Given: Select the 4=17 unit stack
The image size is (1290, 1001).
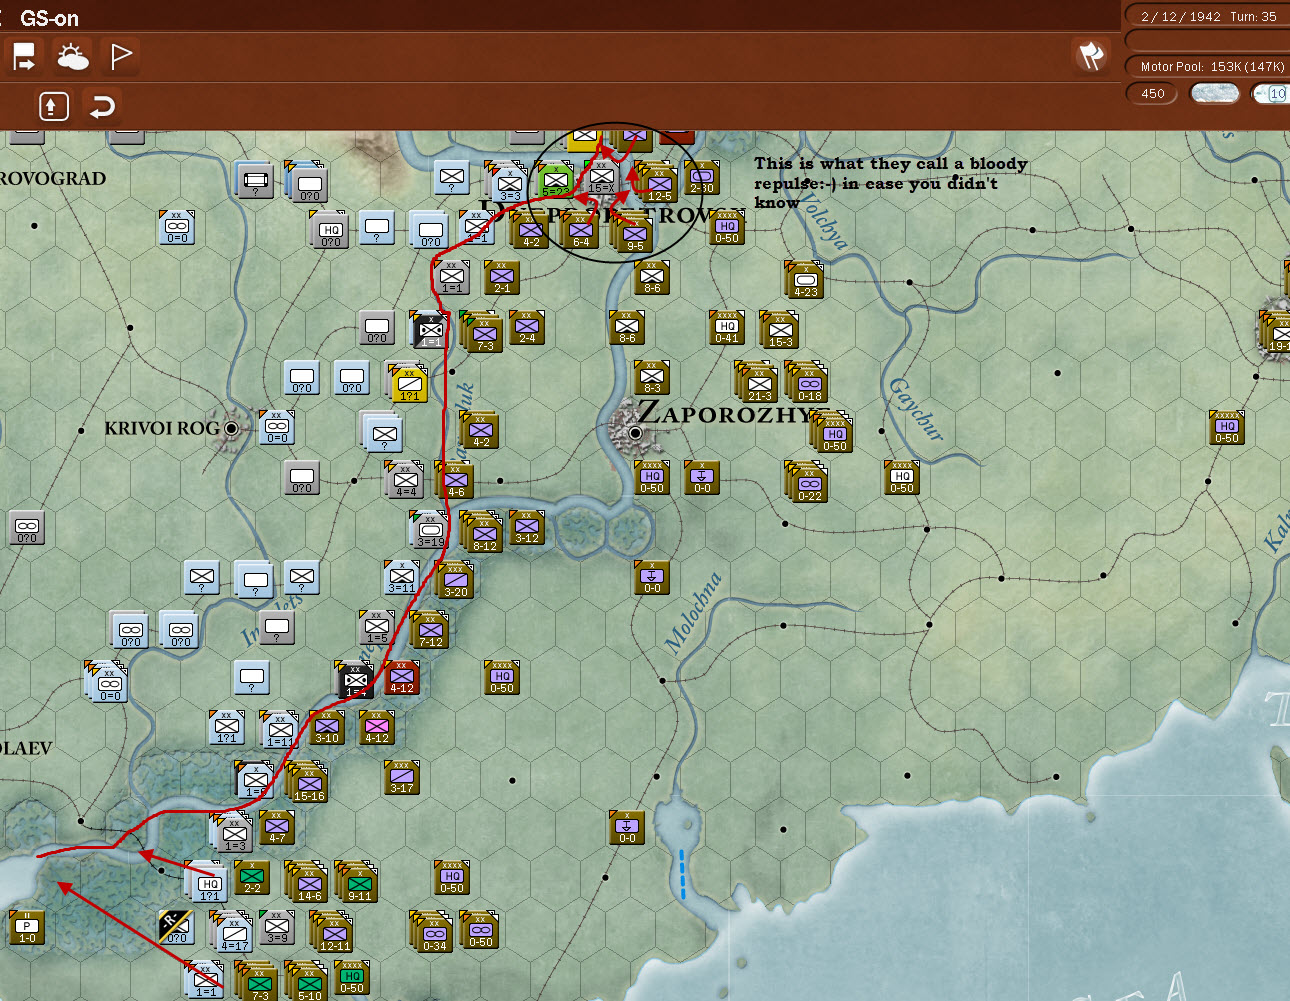Looking at the screenshot, I should (x=234, y=934).
